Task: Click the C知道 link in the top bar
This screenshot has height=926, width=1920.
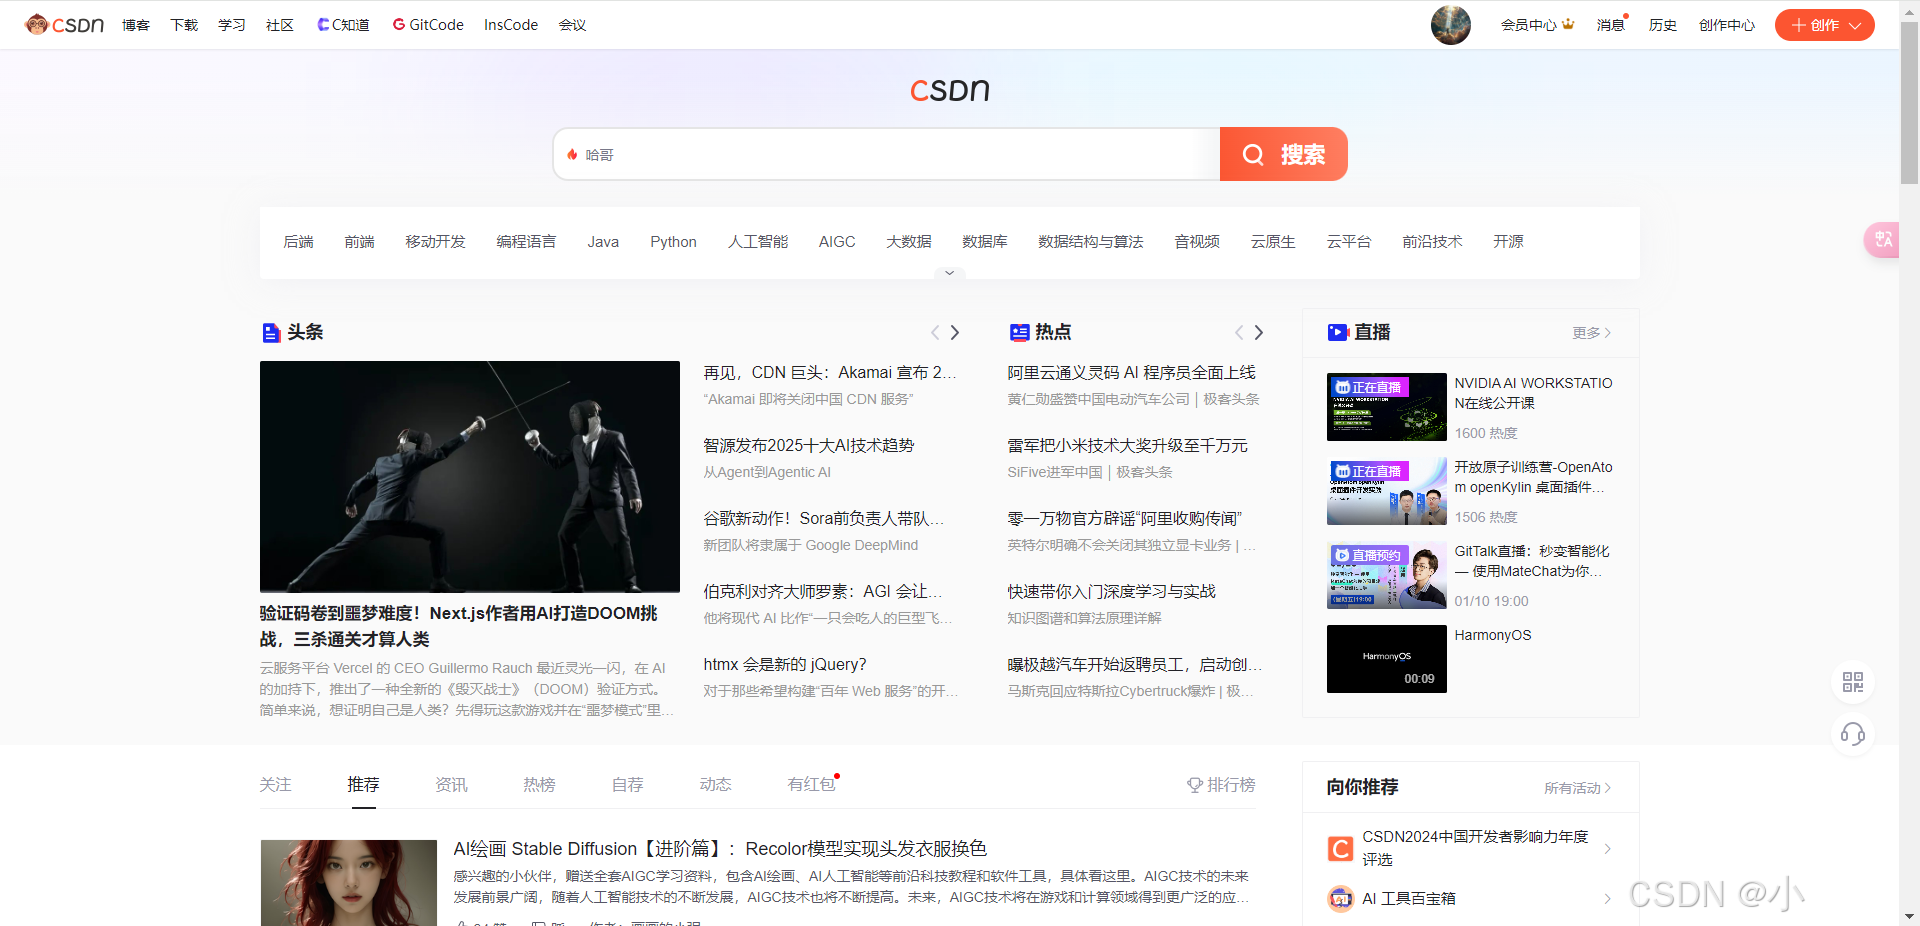Action: point(343,25)
